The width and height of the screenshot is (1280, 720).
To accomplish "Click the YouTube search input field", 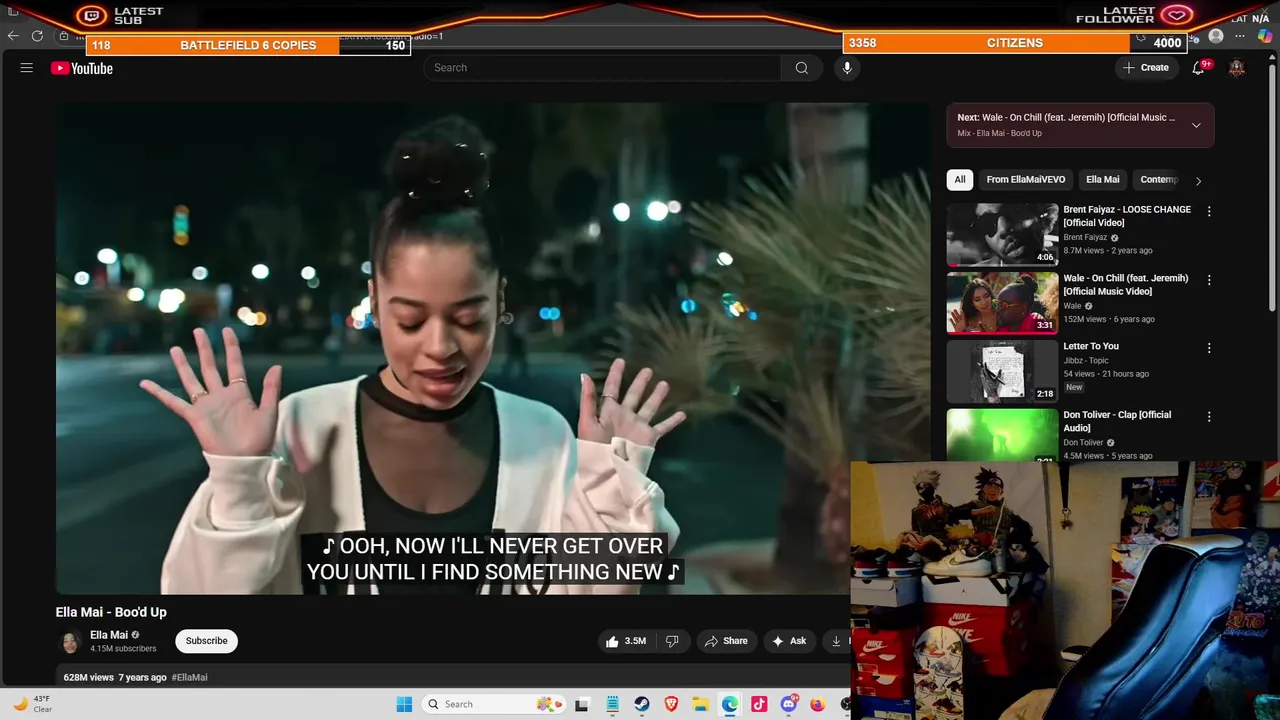I will 602,68.
